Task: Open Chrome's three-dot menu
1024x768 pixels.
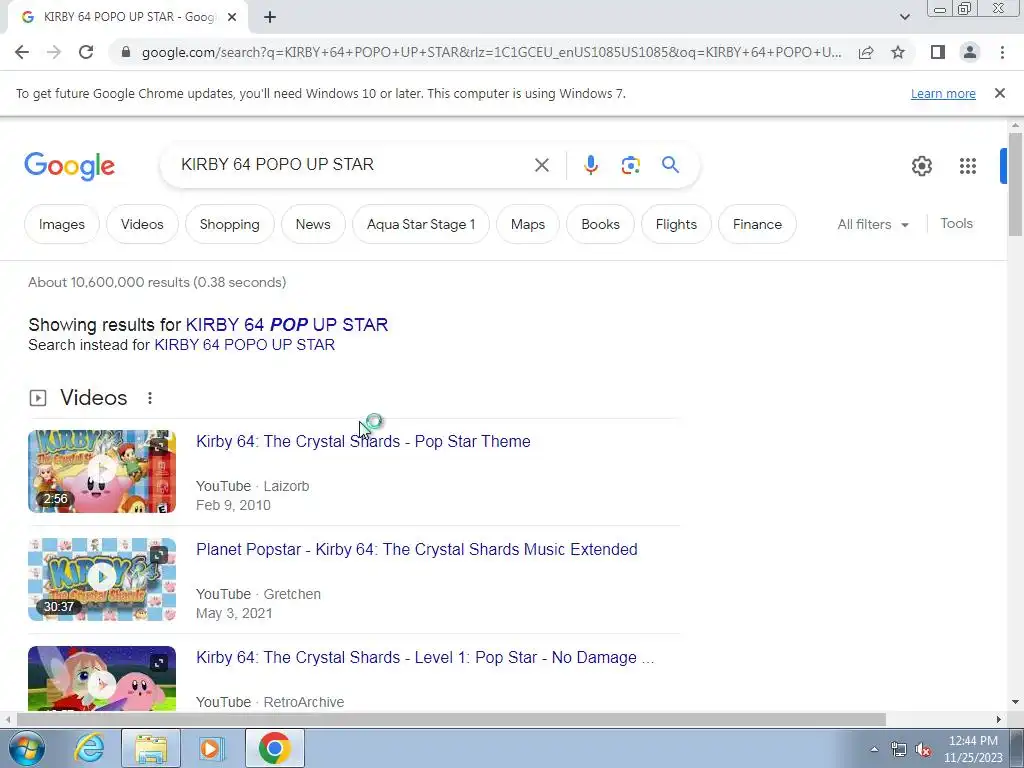Action: click(1002, 52)
